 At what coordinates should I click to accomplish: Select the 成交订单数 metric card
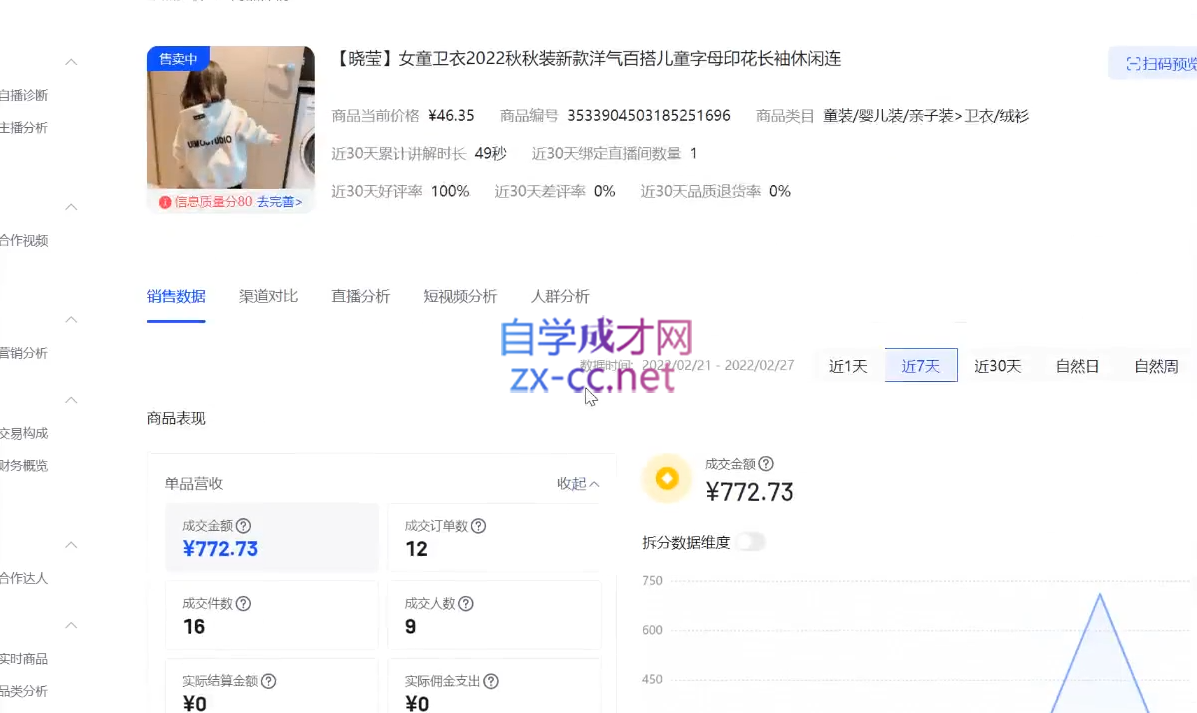[494, 537]
